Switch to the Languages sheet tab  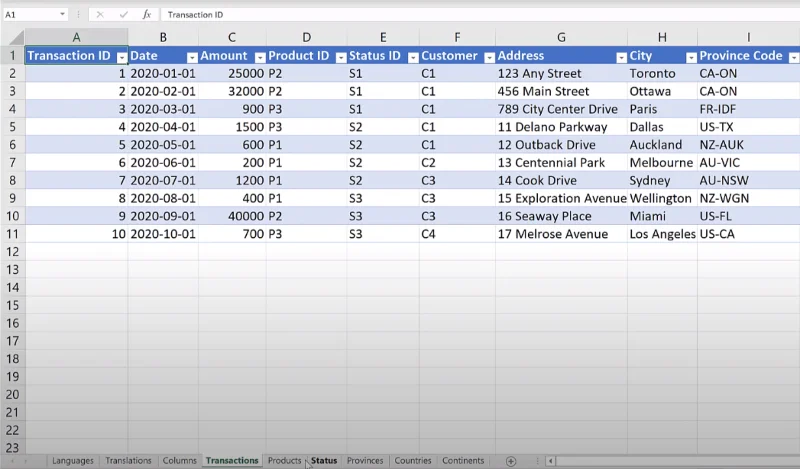click(73, 460)
